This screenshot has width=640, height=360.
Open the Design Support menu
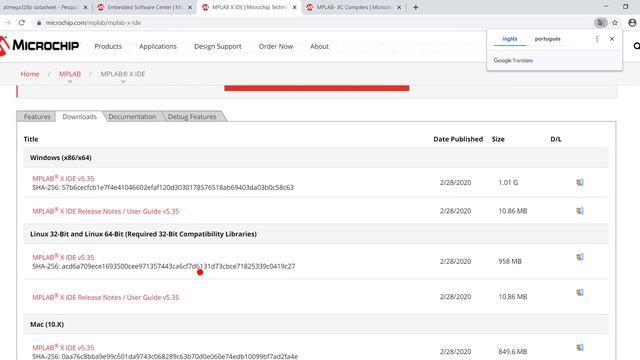point(218,47)
